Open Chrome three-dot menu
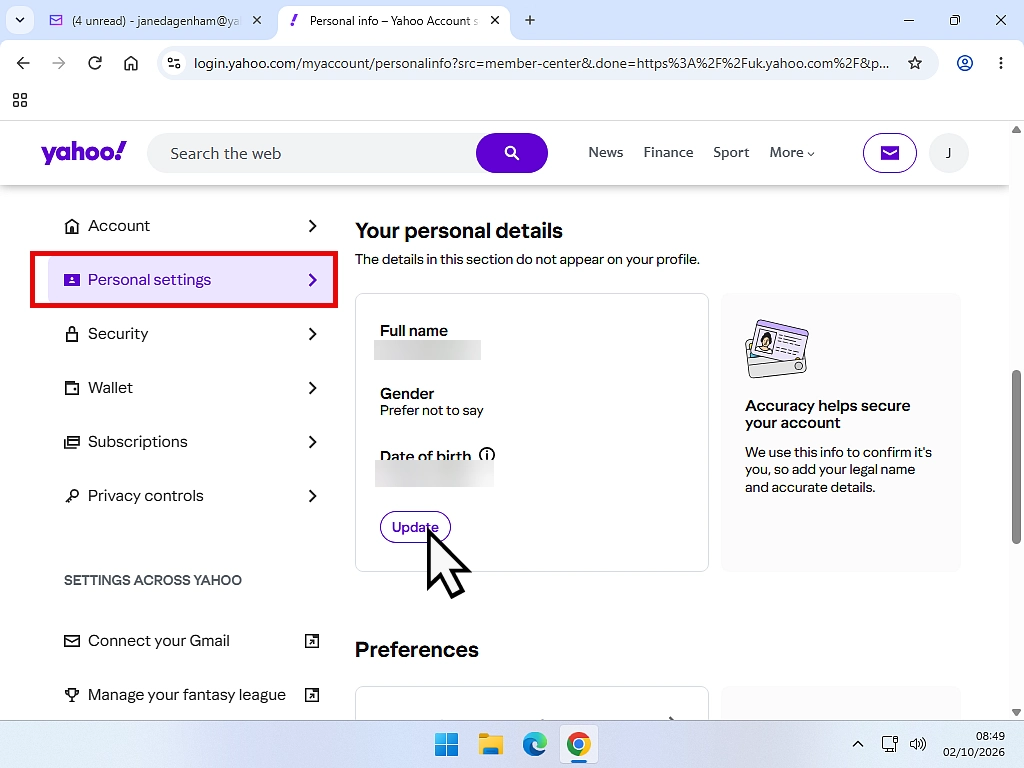 click(1000, 63)
